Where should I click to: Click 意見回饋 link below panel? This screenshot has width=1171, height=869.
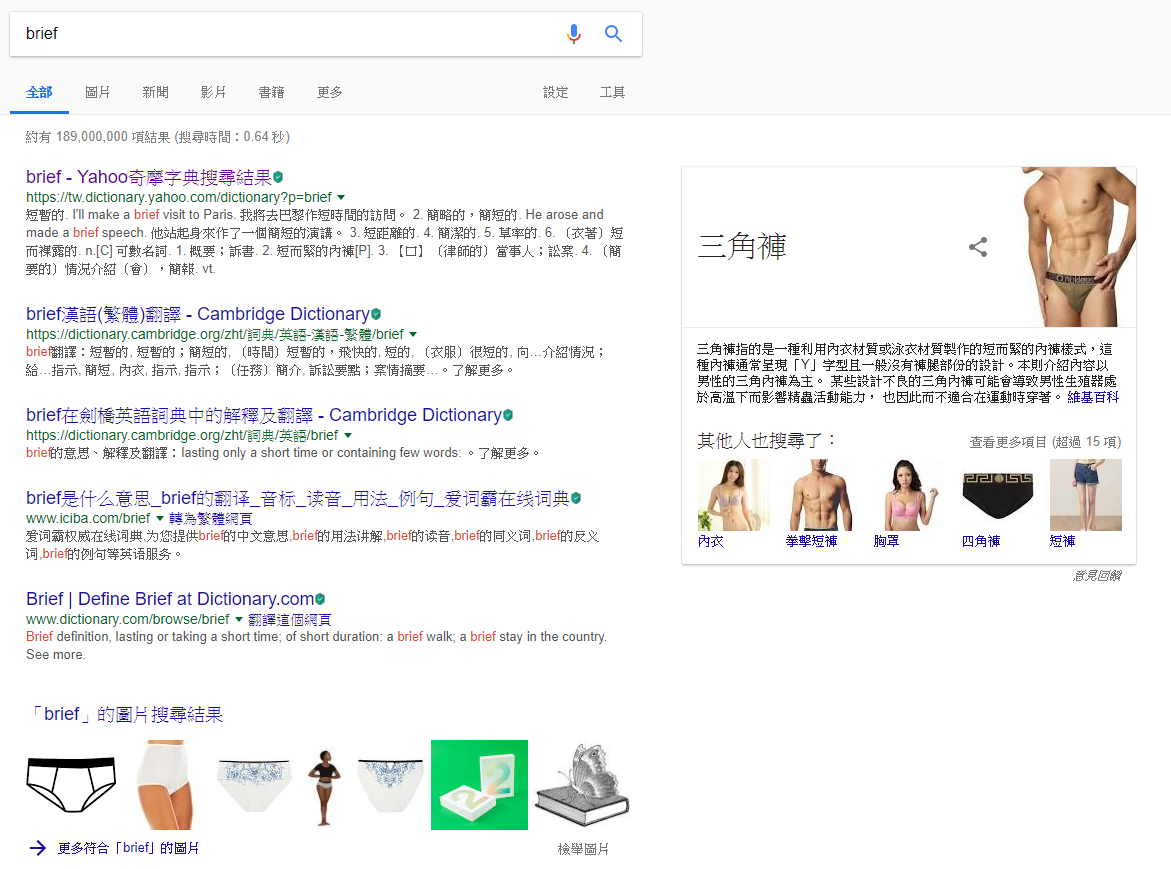coord(1097,576)
